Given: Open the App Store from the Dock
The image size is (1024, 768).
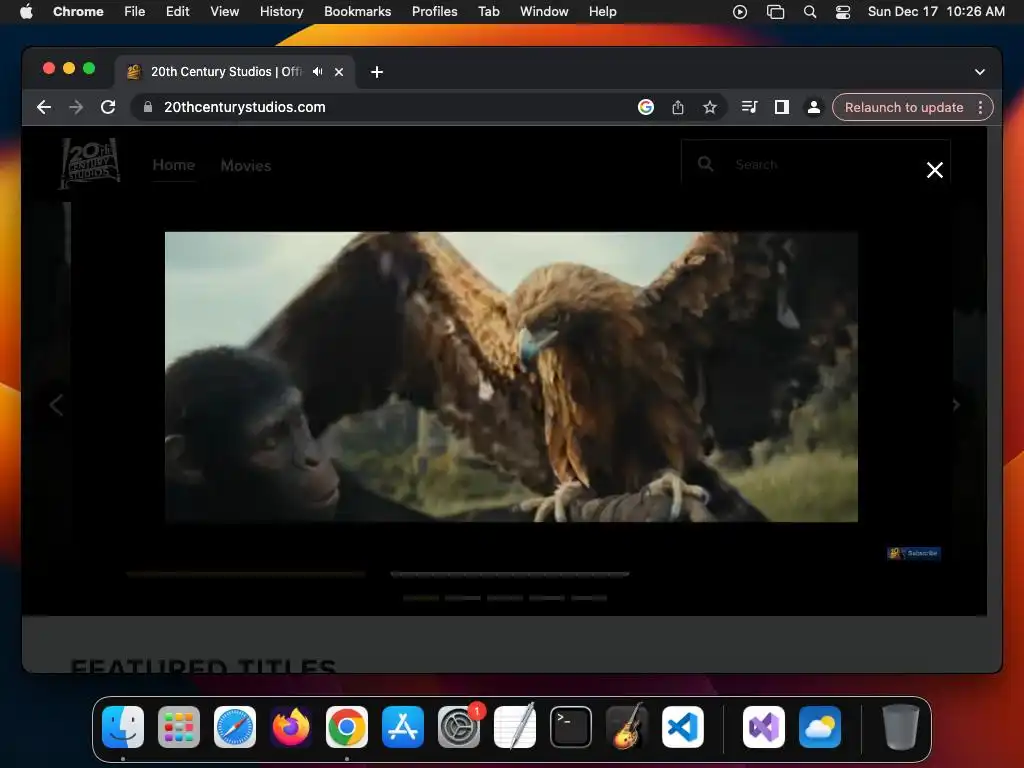Looking at the screenshot, I should [403, 727].
